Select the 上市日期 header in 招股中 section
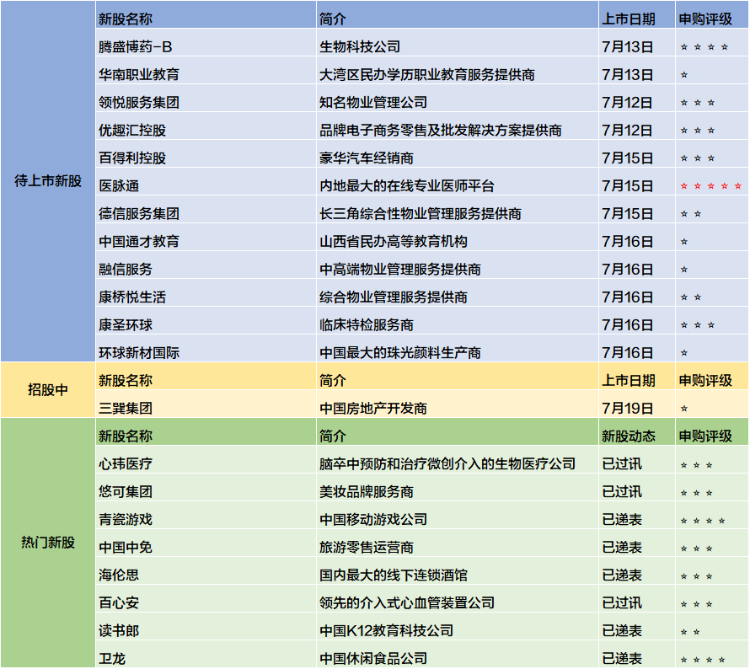750x669 pixels. [629, 381]
